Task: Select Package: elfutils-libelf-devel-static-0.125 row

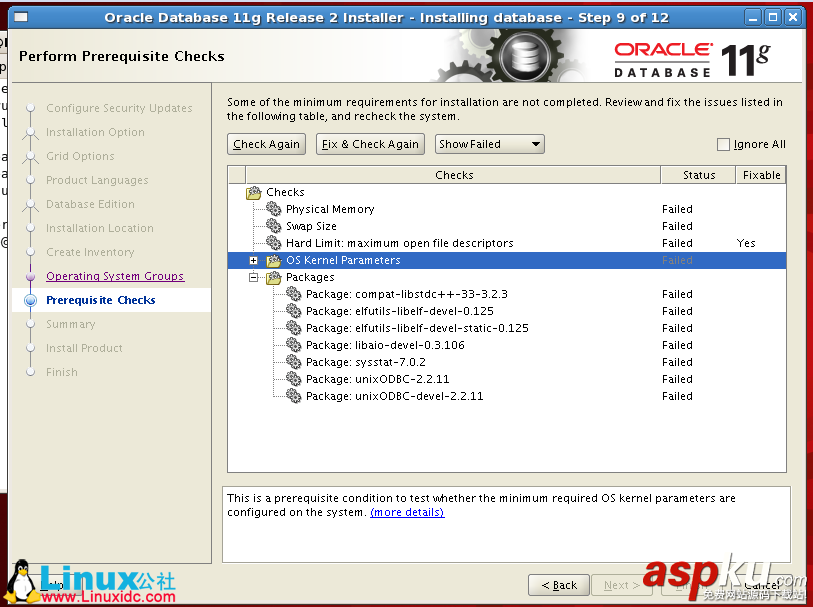Action: 507,328
